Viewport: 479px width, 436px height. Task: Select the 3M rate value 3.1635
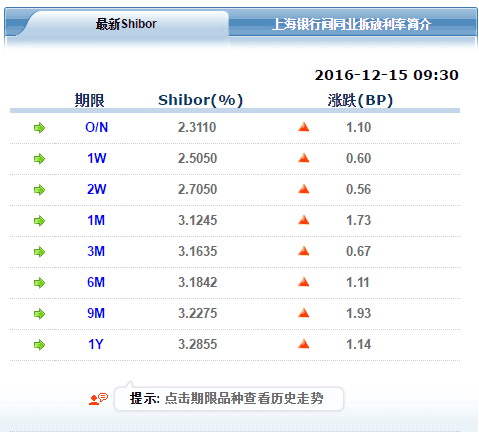[197, 251]
